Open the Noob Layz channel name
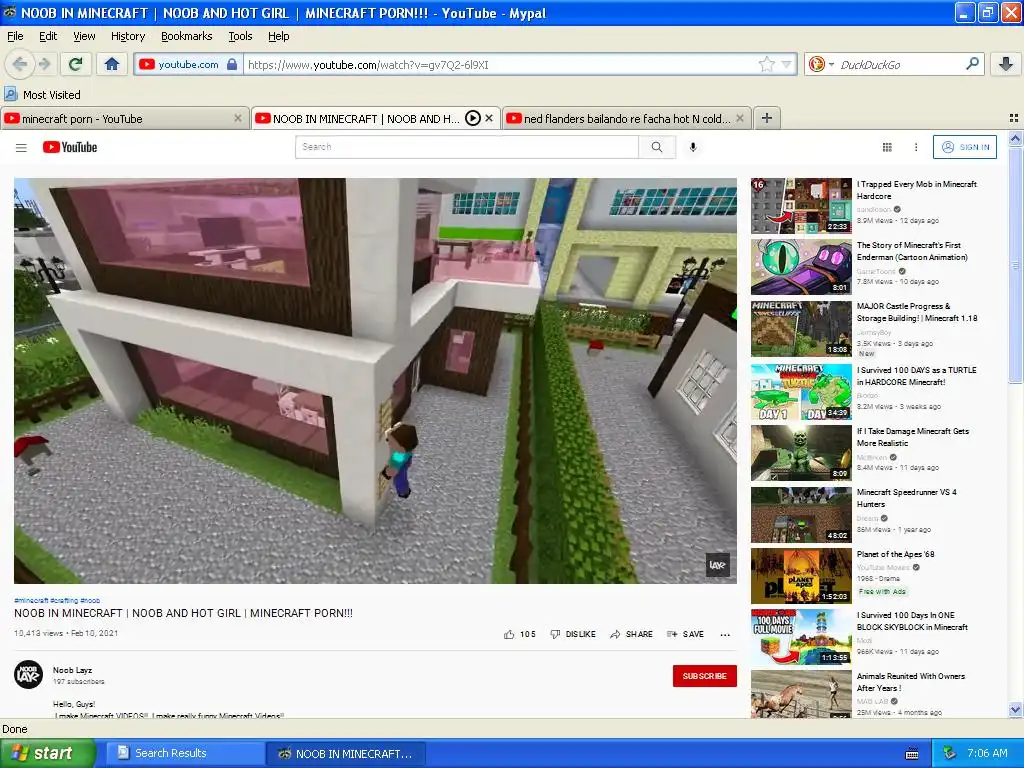The width and height of the screenshot is (1024, 768). point(72,670)
